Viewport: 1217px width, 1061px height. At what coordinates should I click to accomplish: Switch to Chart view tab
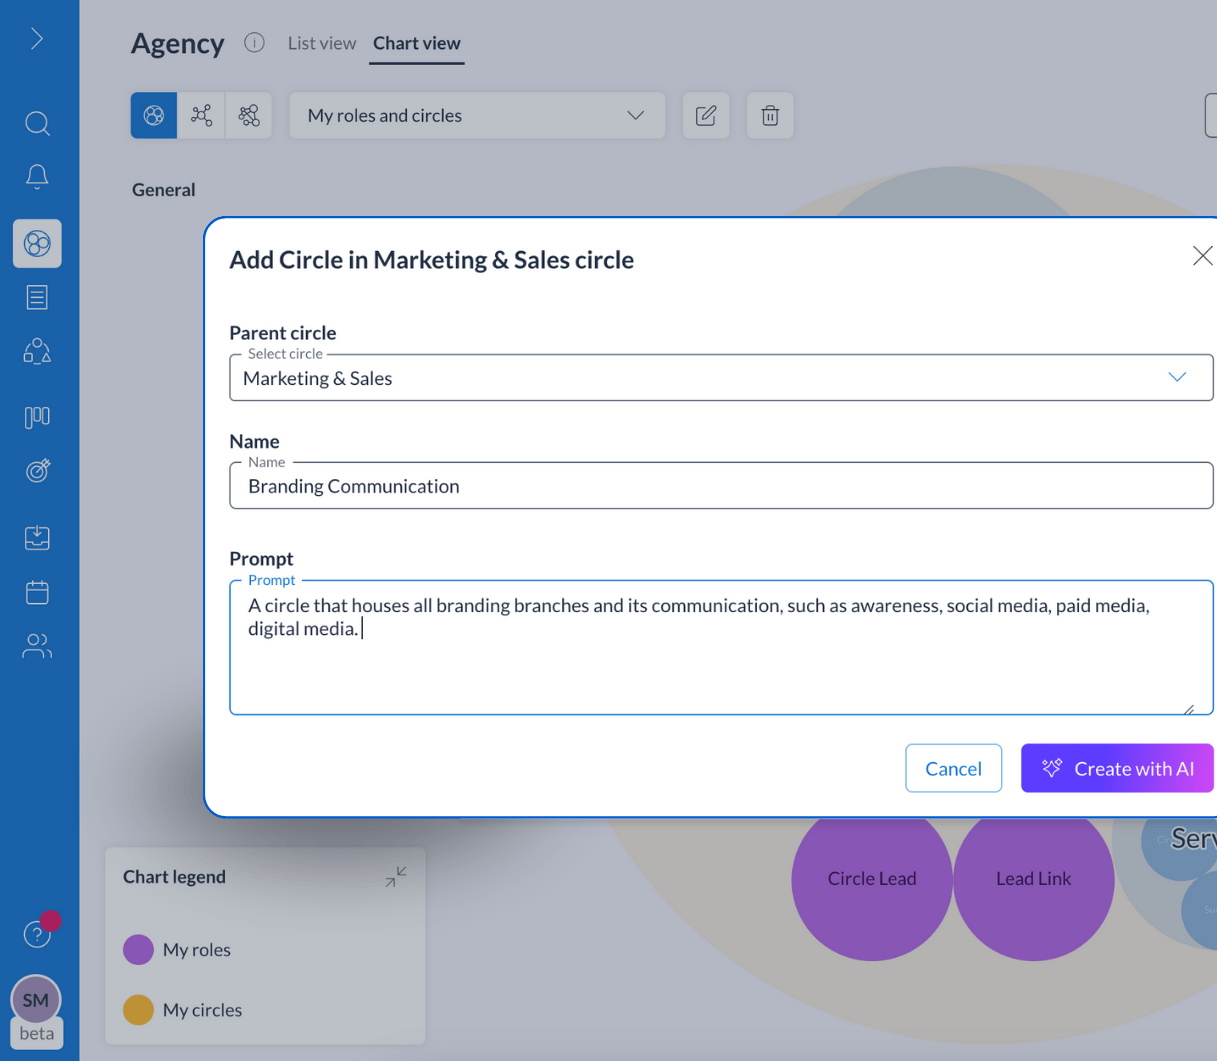click(417, 43)
